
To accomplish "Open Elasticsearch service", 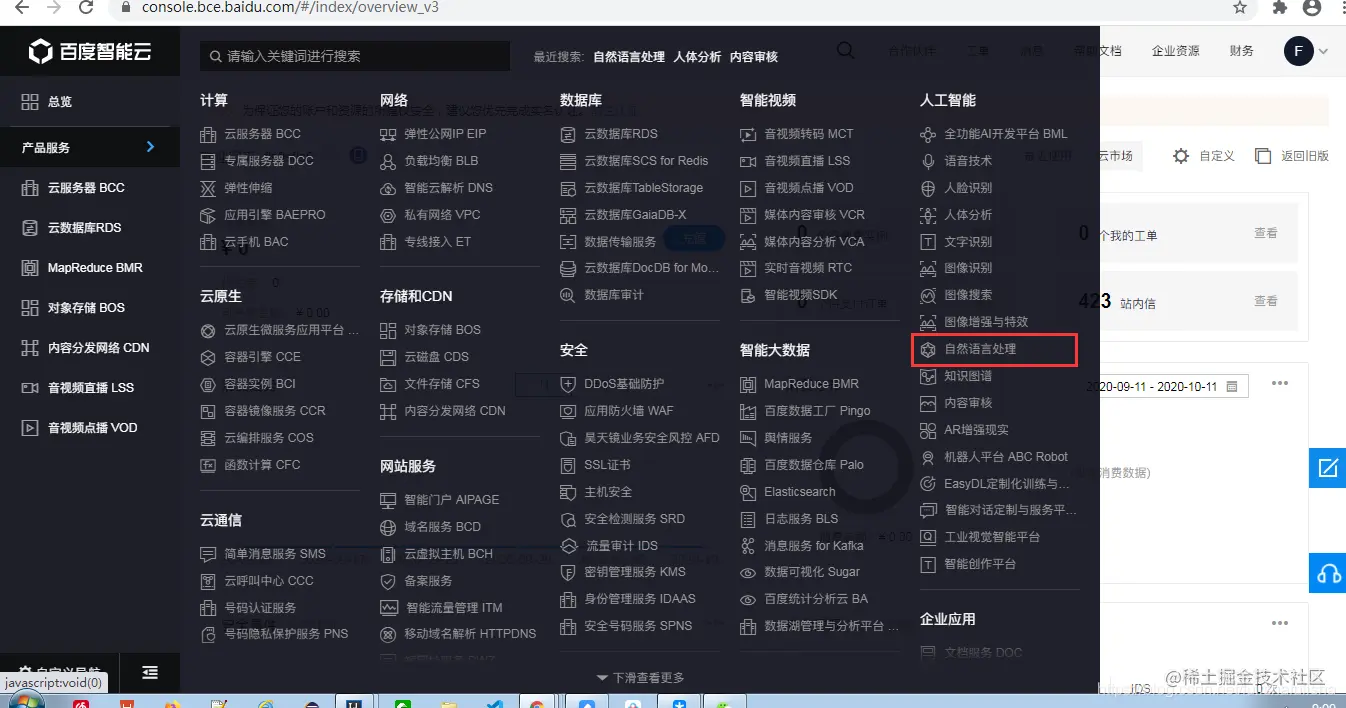I will tap(800, 492).
